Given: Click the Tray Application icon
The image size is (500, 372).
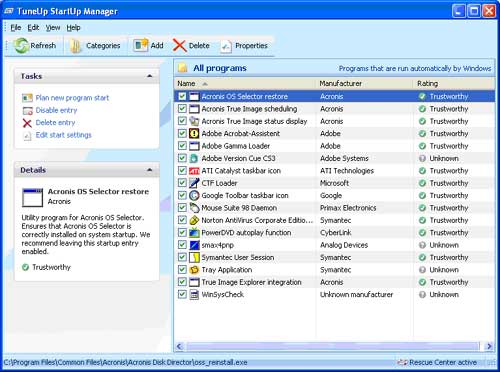Looking at the screenshot, I should click(194, 270).
